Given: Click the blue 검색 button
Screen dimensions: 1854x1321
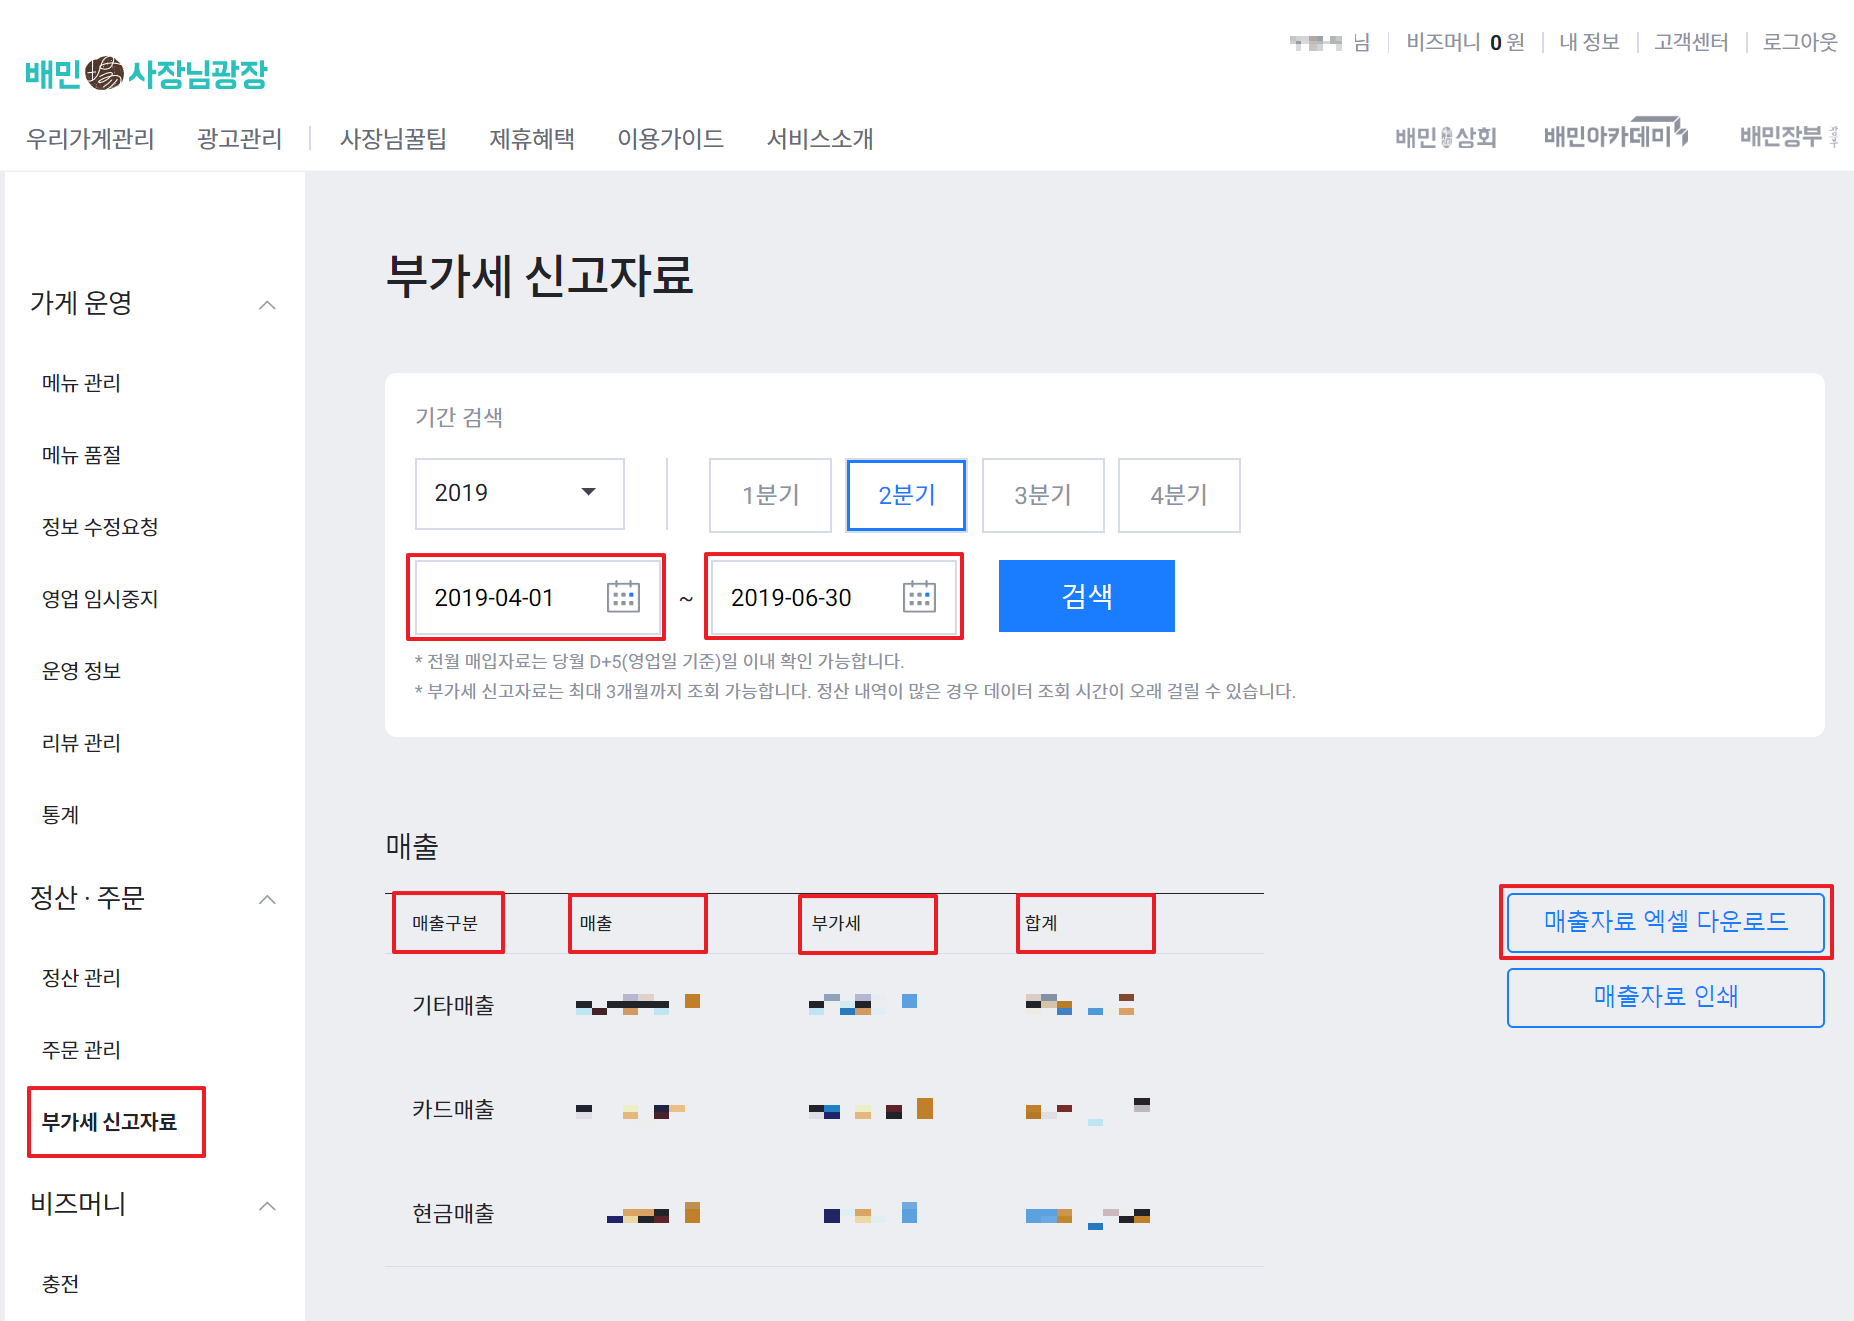Looking at the screenshot, I should [1087, 596].
